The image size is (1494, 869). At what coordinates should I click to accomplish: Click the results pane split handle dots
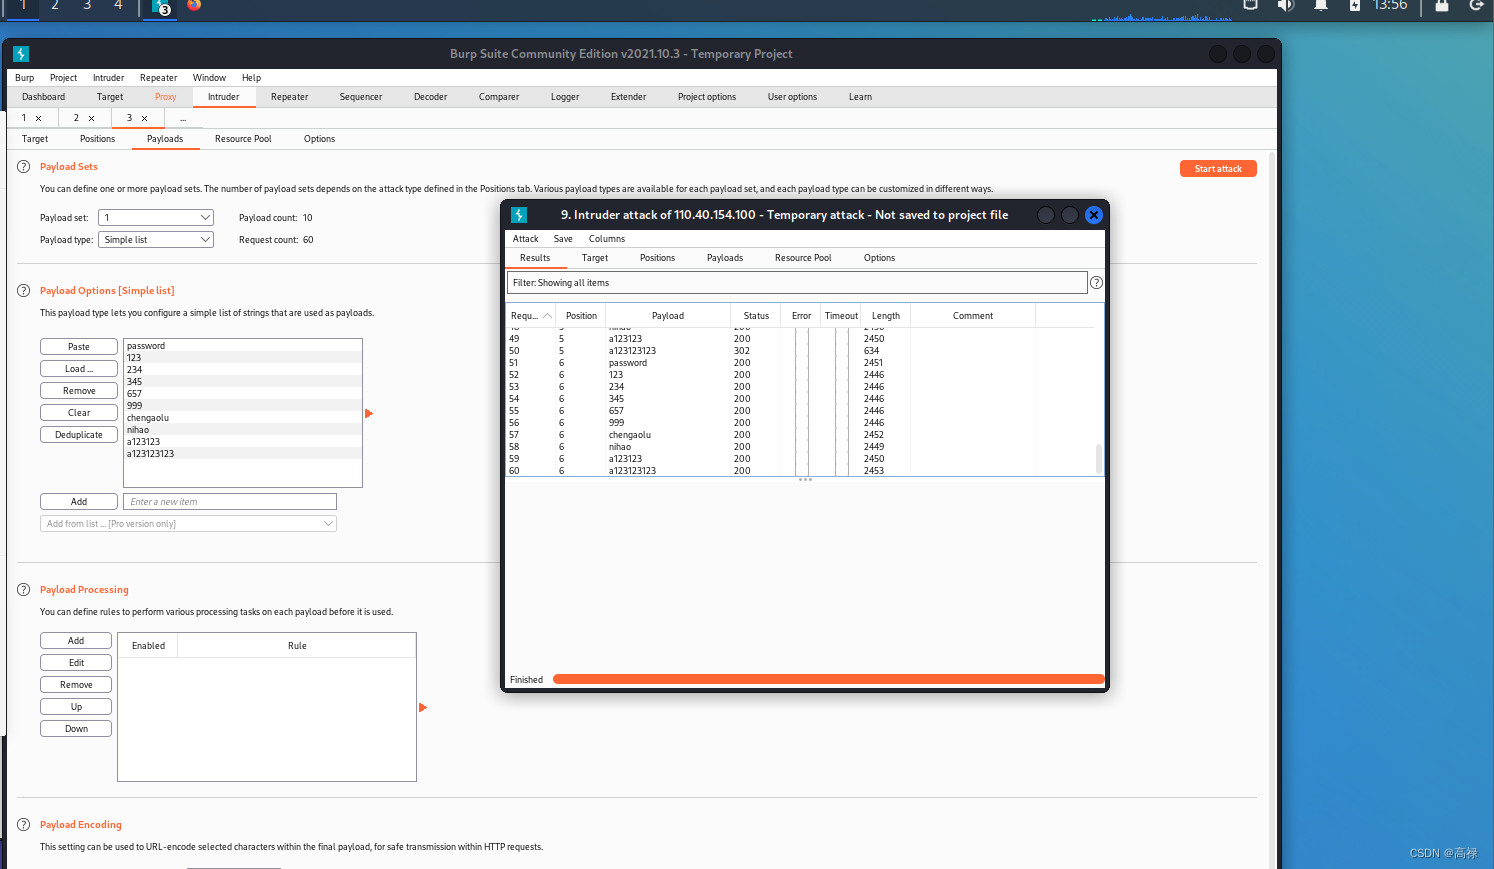805,480
